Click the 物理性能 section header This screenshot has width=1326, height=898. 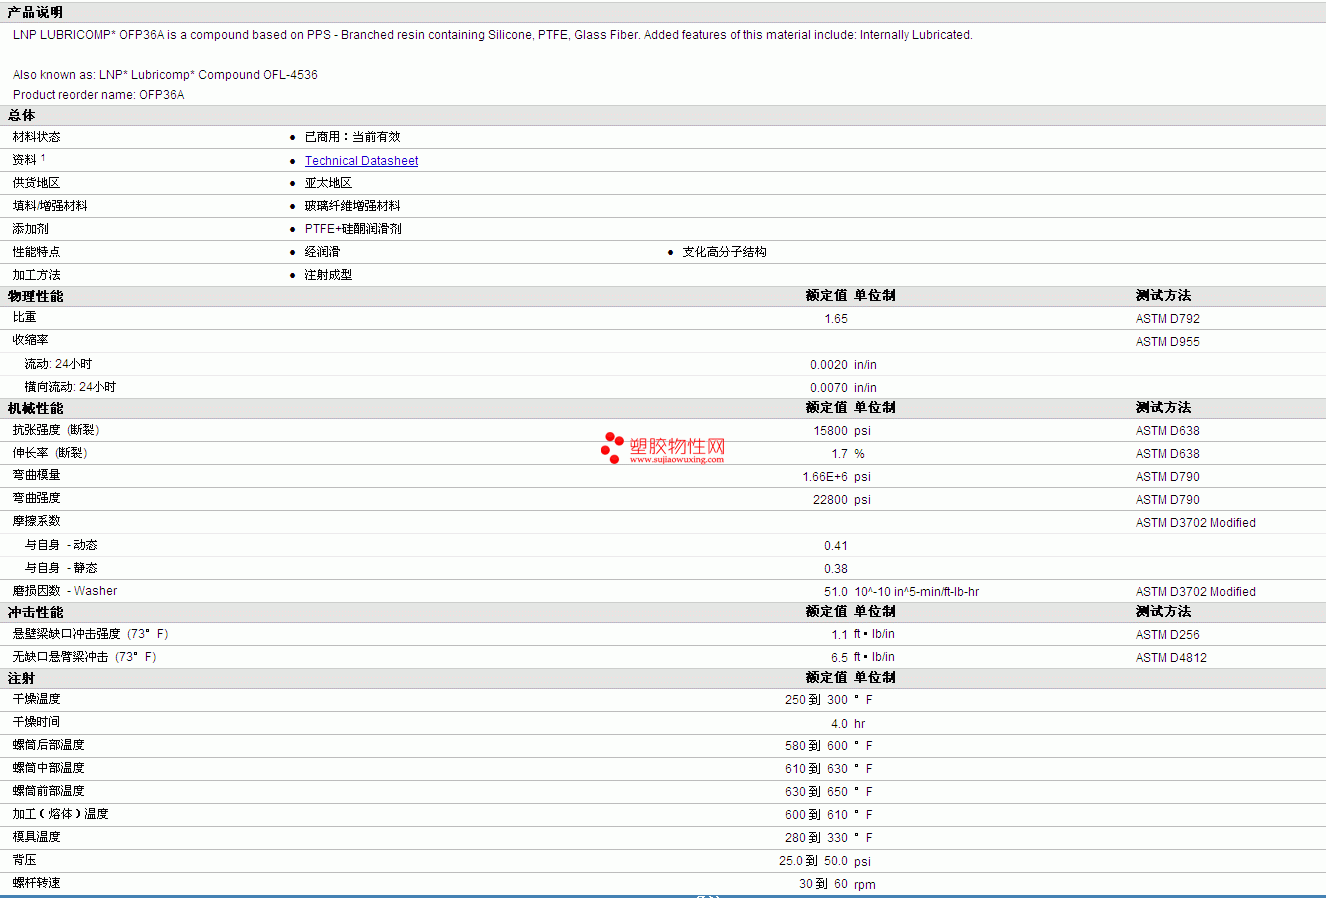tap(35, 296)
